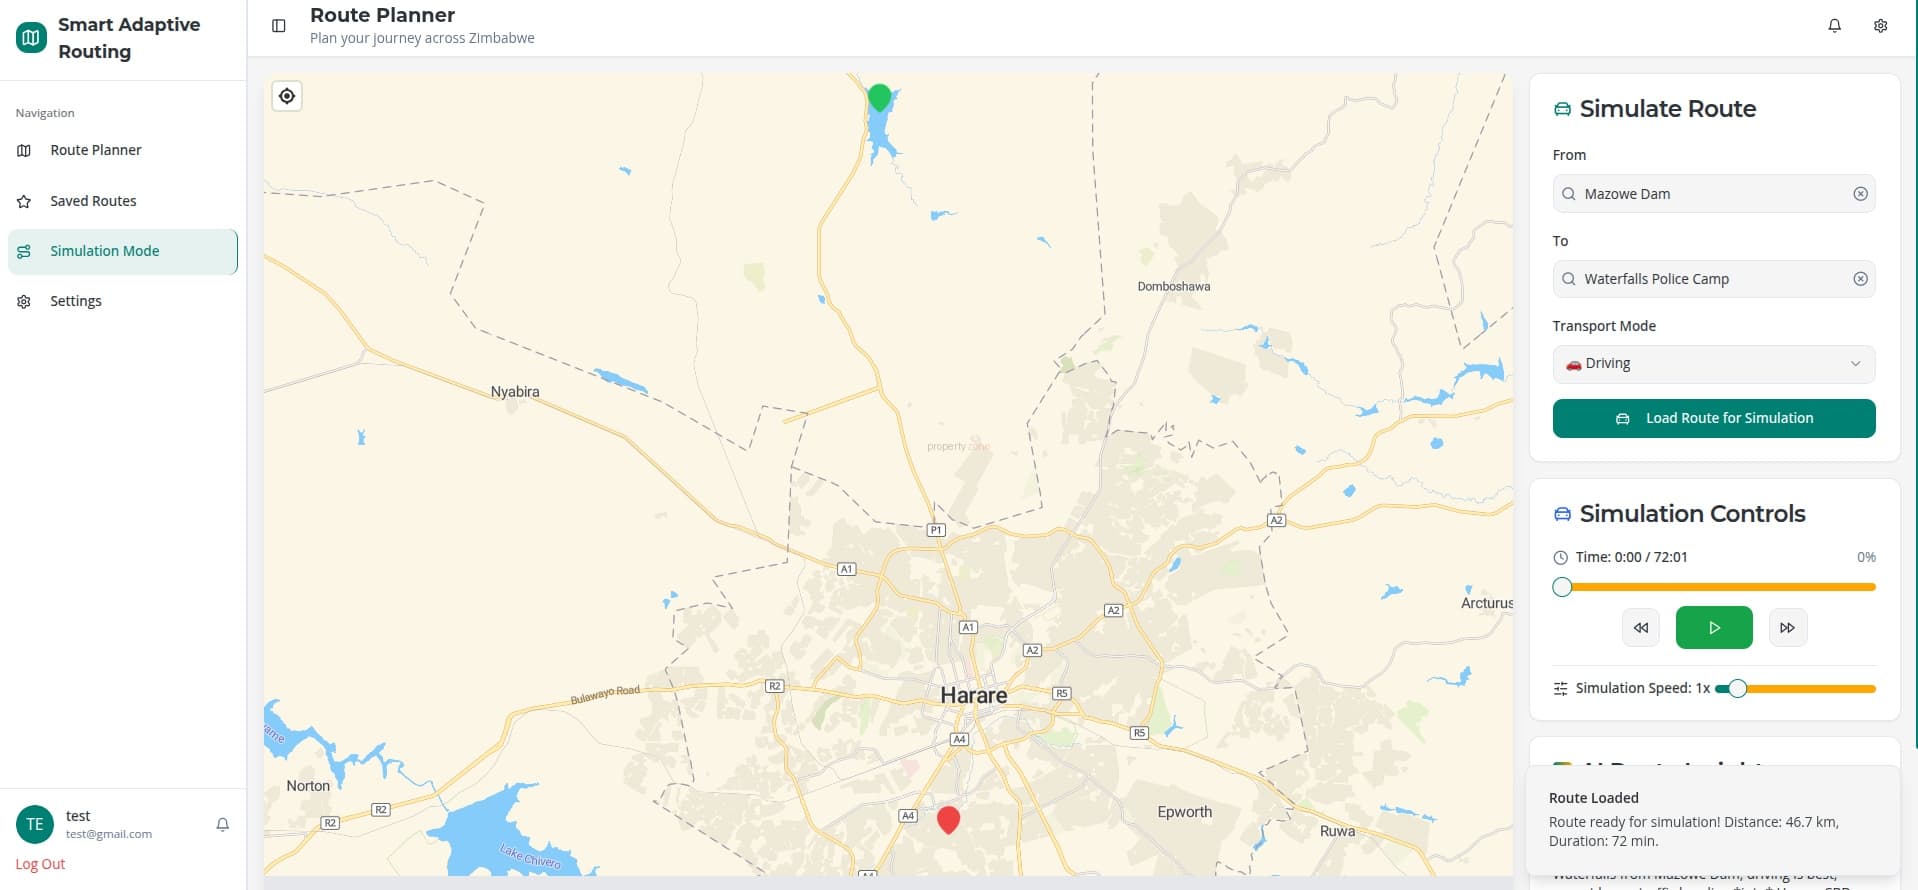The width and height of the screenshot is (1918, 890).
Task: Click the red destination marker on map
Action: 948,819
